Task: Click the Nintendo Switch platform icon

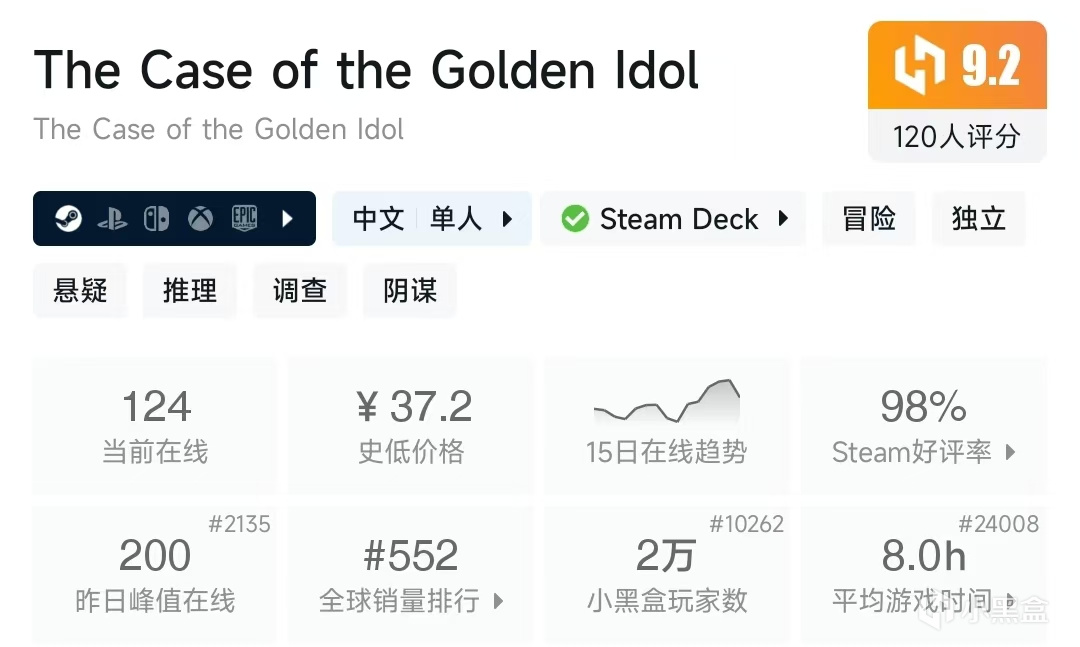Action: tap(156, 219)
